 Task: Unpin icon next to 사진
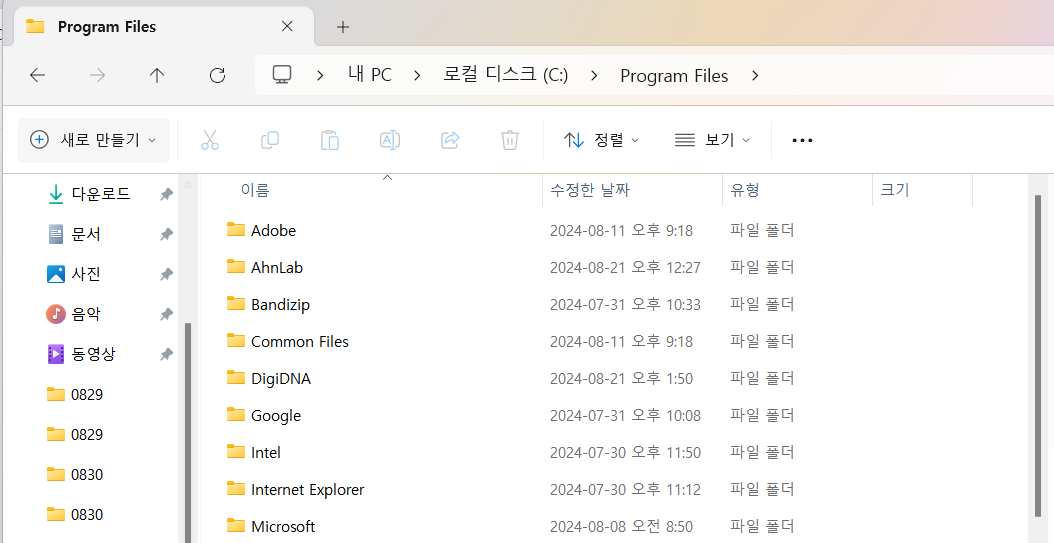point(166,274)
